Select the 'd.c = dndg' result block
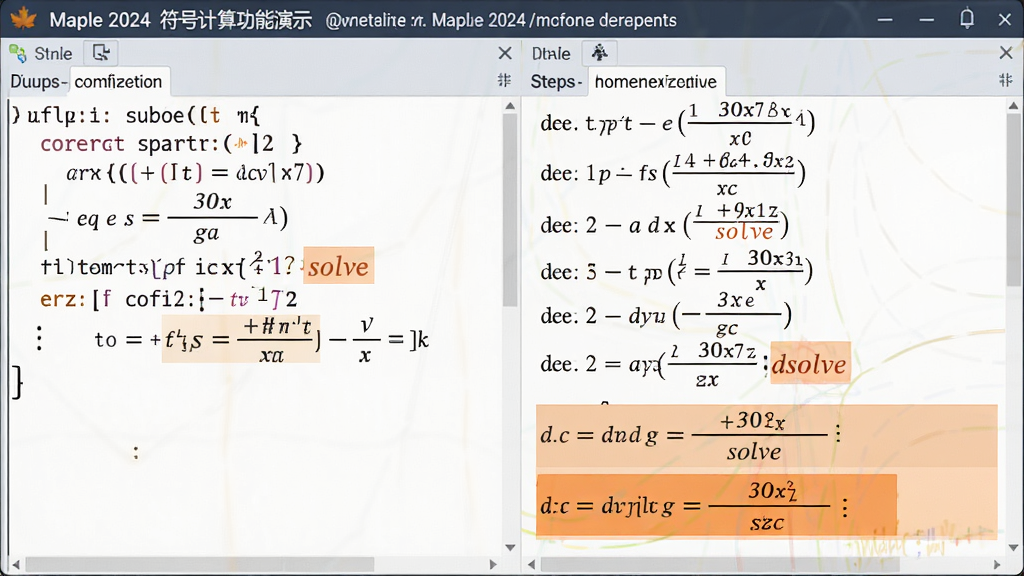The image size is (1024, 576). tap(767, 436)
